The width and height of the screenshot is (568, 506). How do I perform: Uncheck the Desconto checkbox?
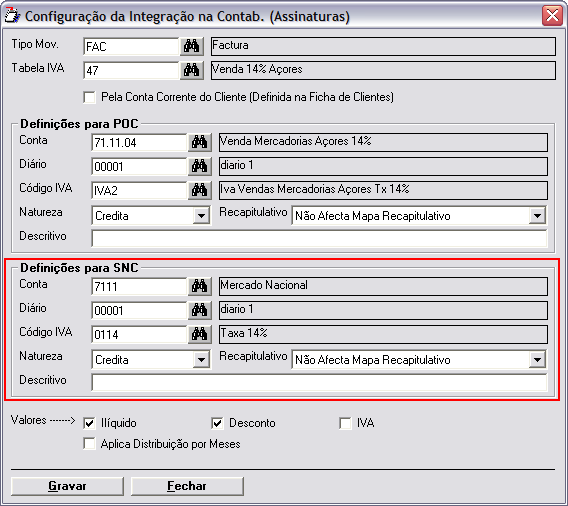[217, 423]
